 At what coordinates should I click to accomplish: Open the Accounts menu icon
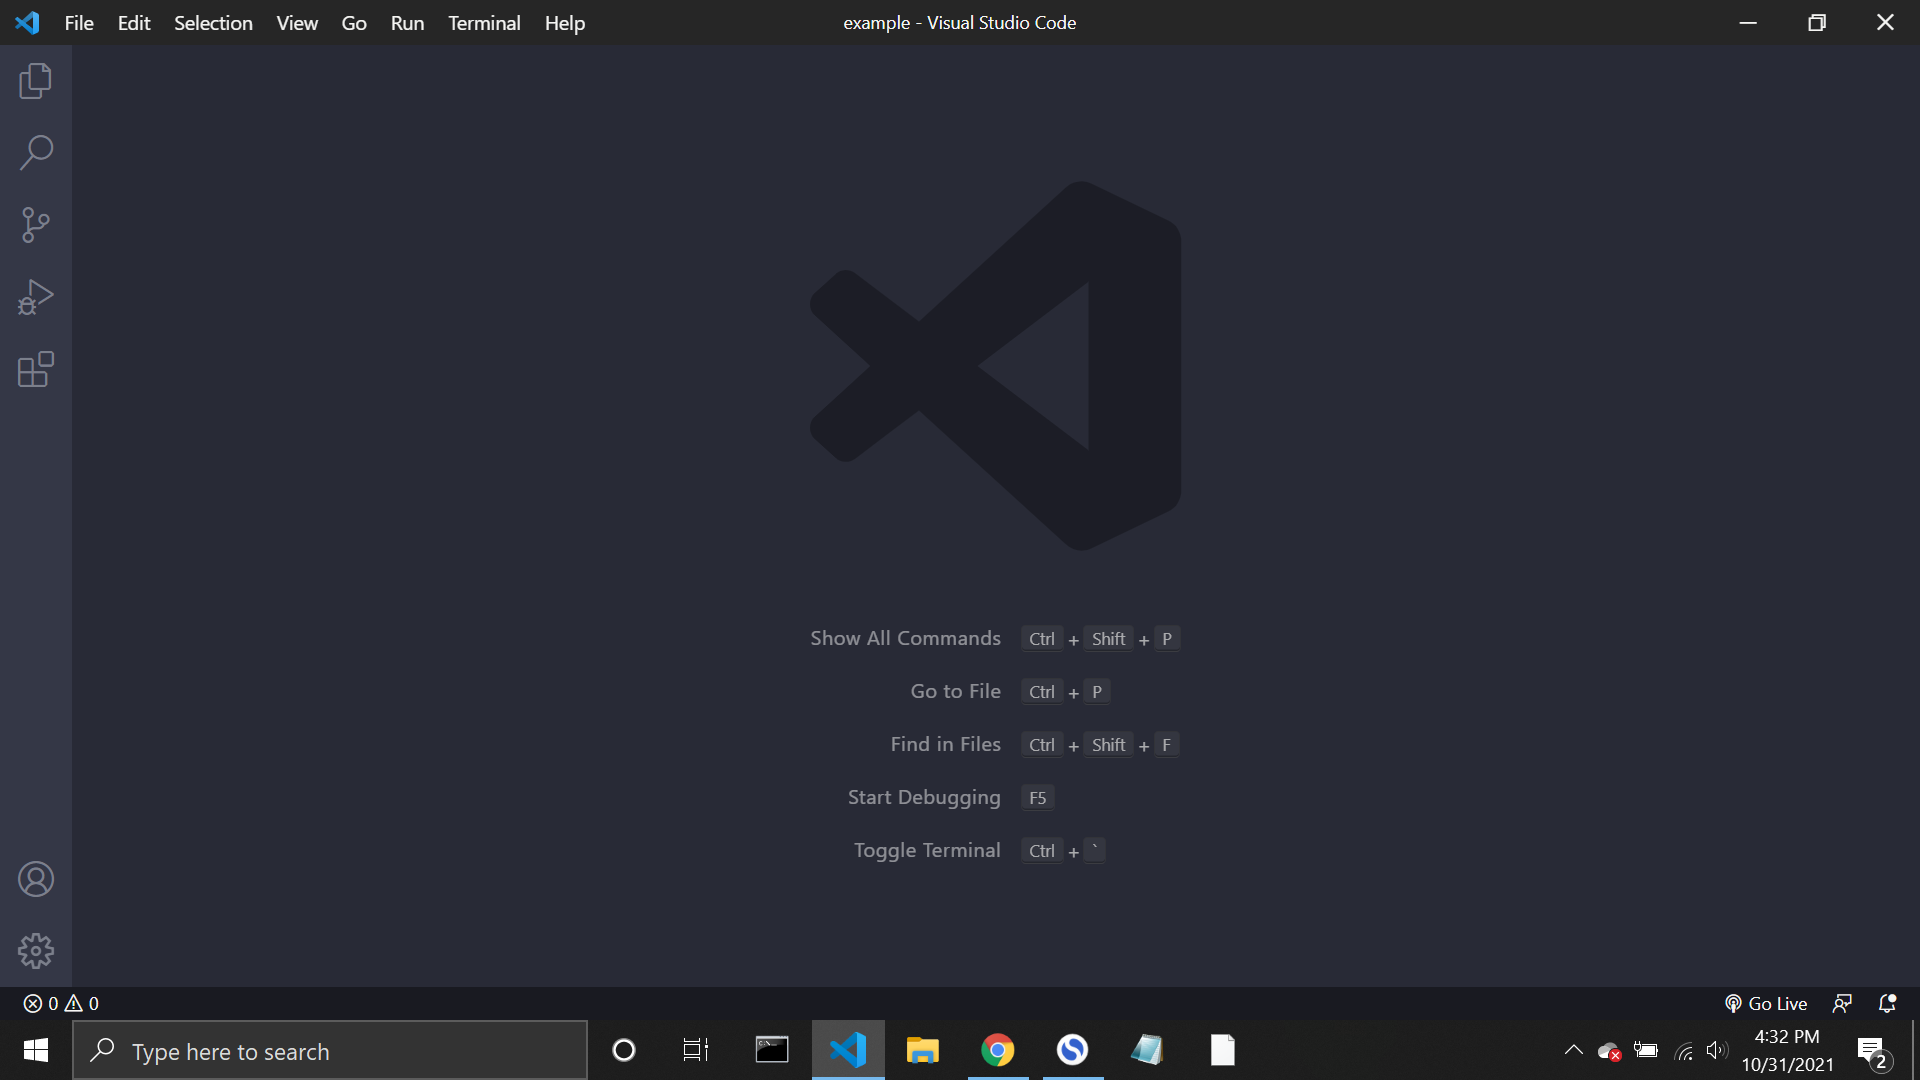pyautogui.click(x=36, y=879)
